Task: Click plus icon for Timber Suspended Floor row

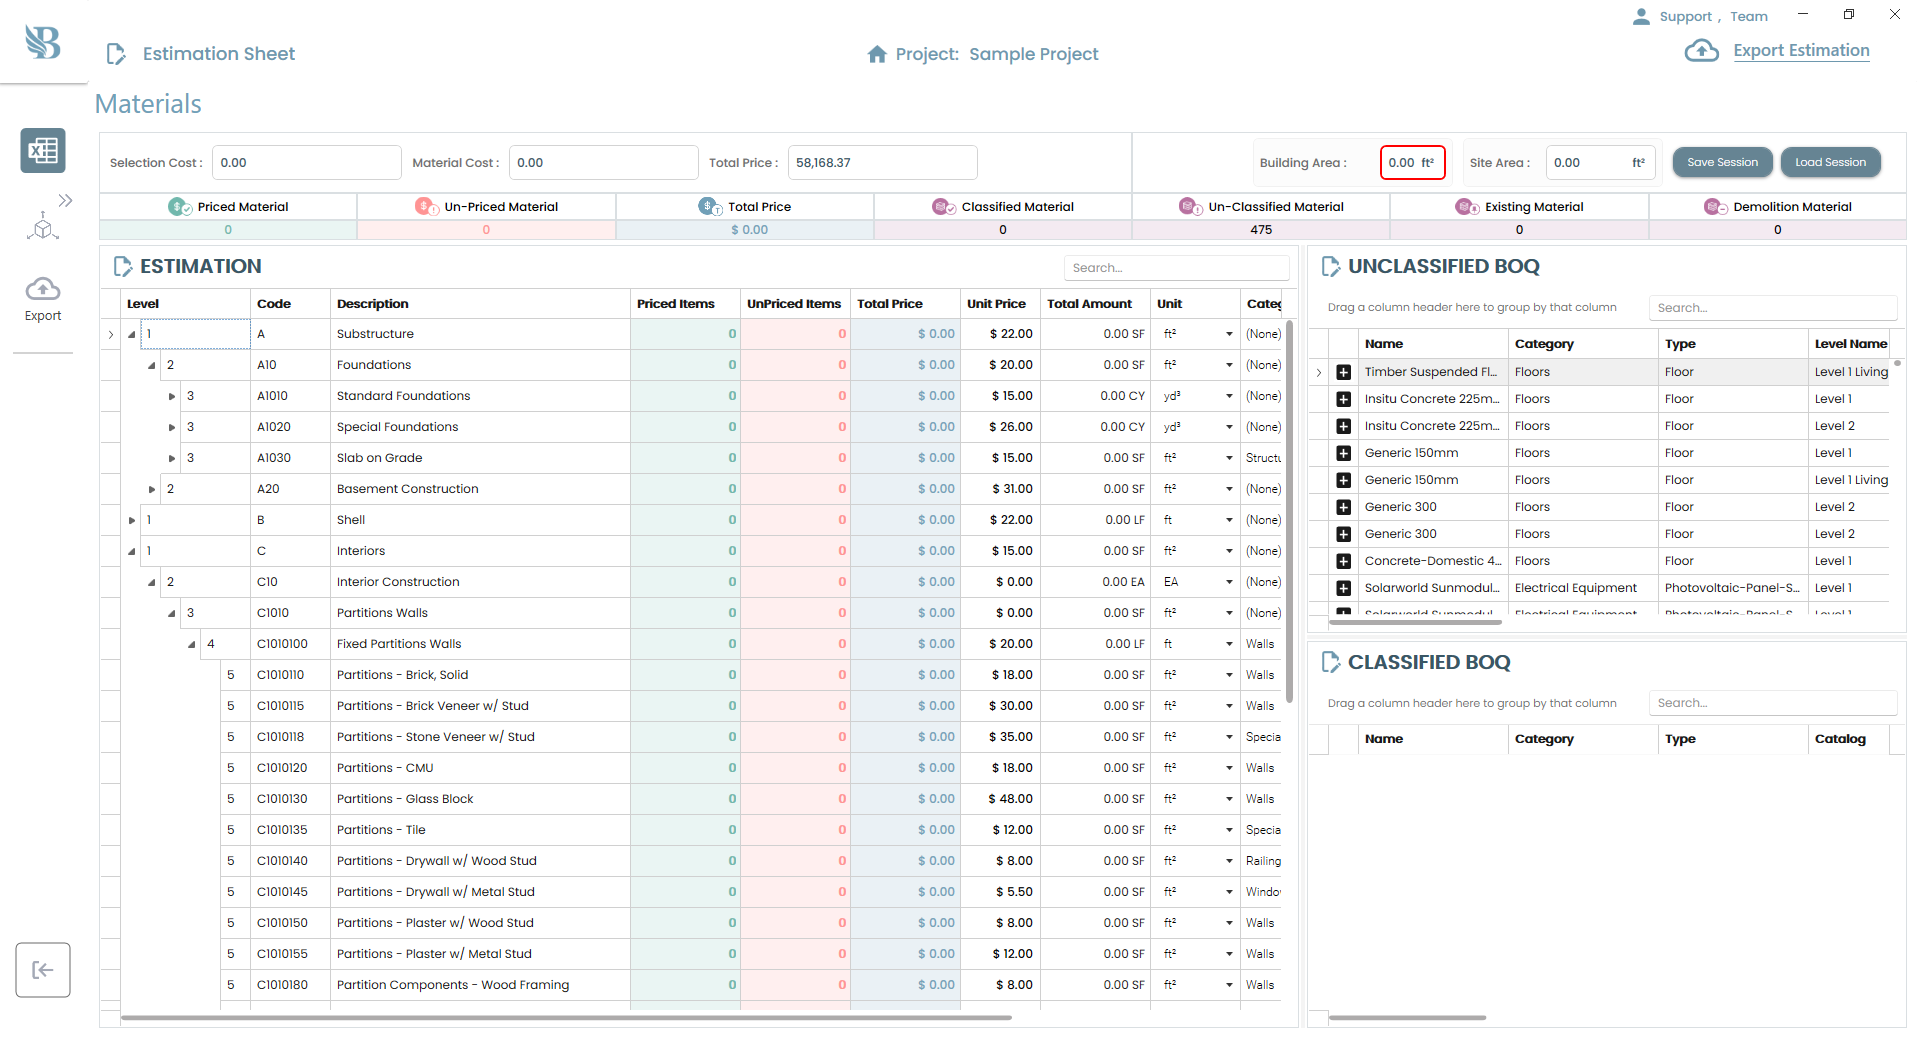Action: 1343,372
